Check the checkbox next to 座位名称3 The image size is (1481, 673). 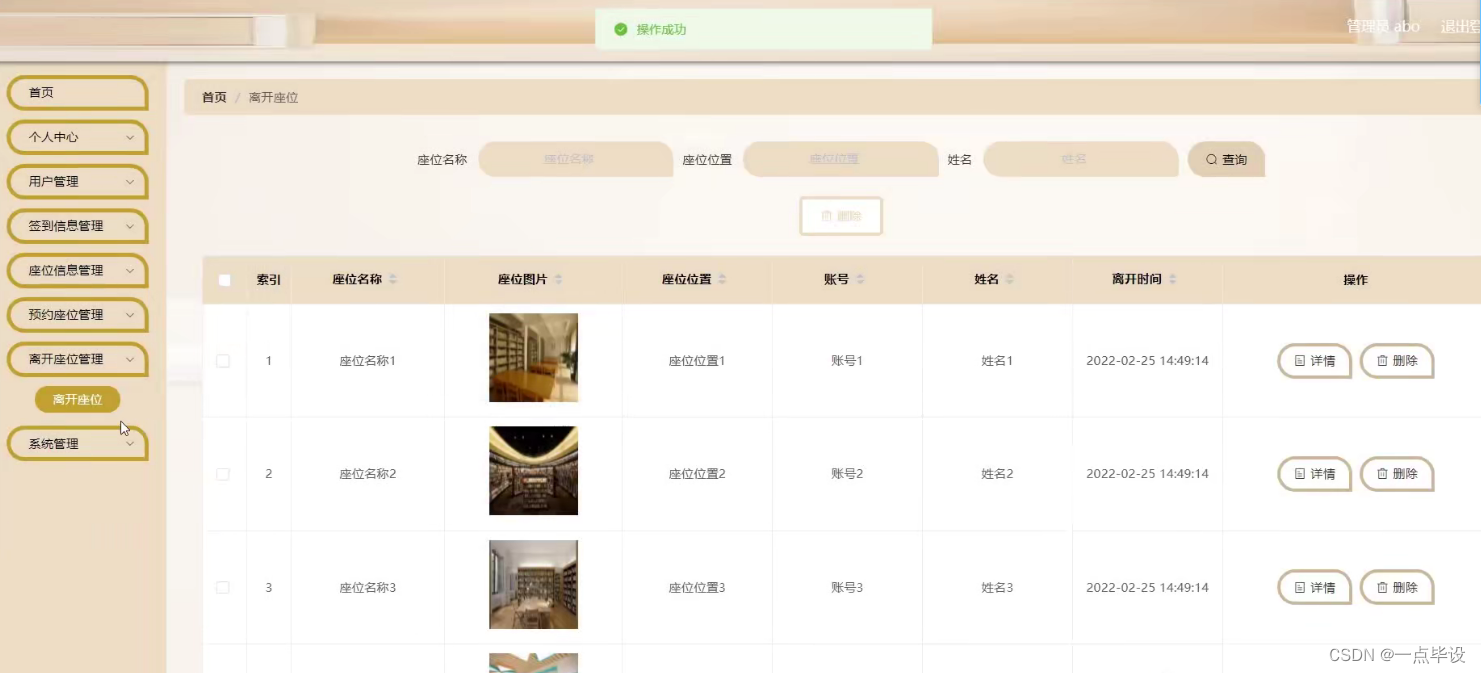[223, 587]
